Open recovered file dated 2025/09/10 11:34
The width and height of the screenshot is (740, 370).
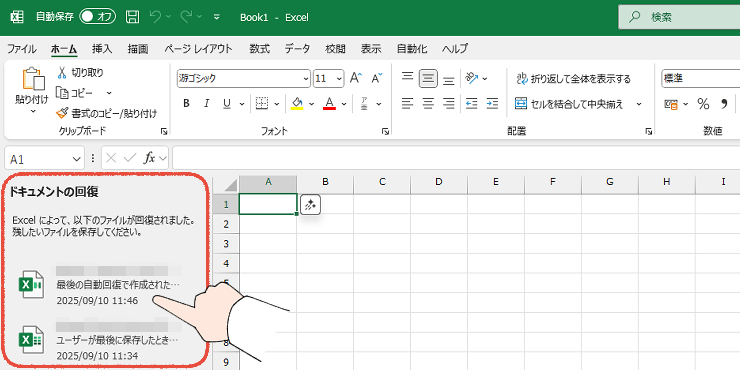coord(100,340)
